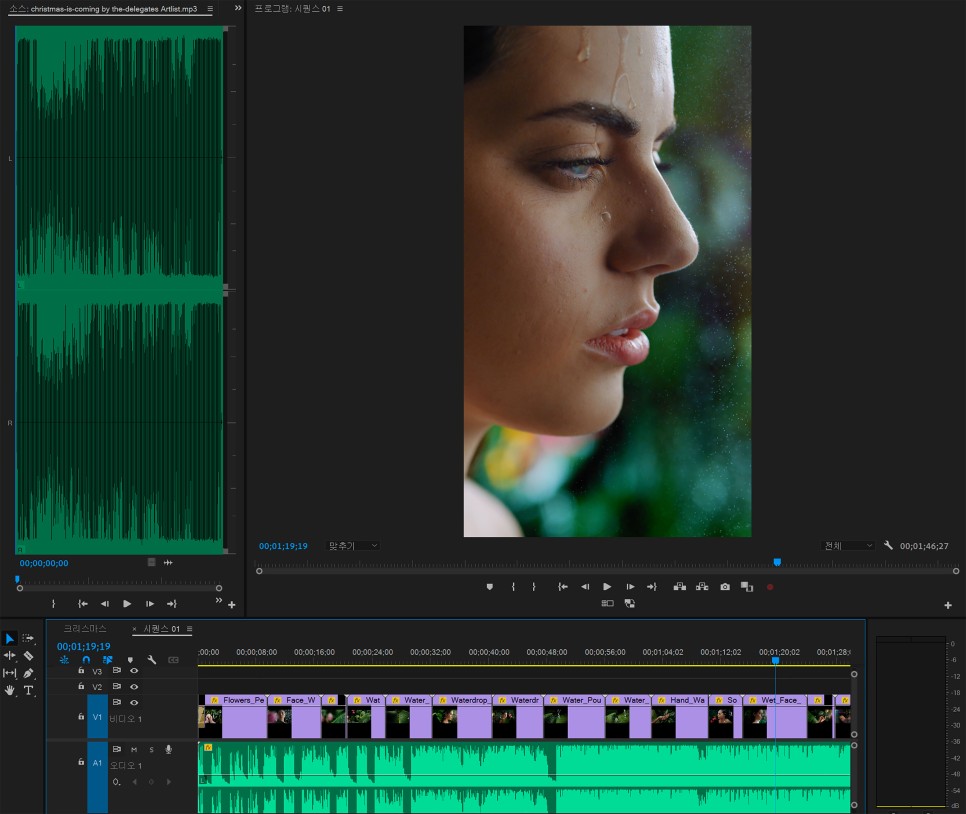Viewport: 966px width, 814px height.
Task: Select the Razor tool
Action: [x=28, y=656]
